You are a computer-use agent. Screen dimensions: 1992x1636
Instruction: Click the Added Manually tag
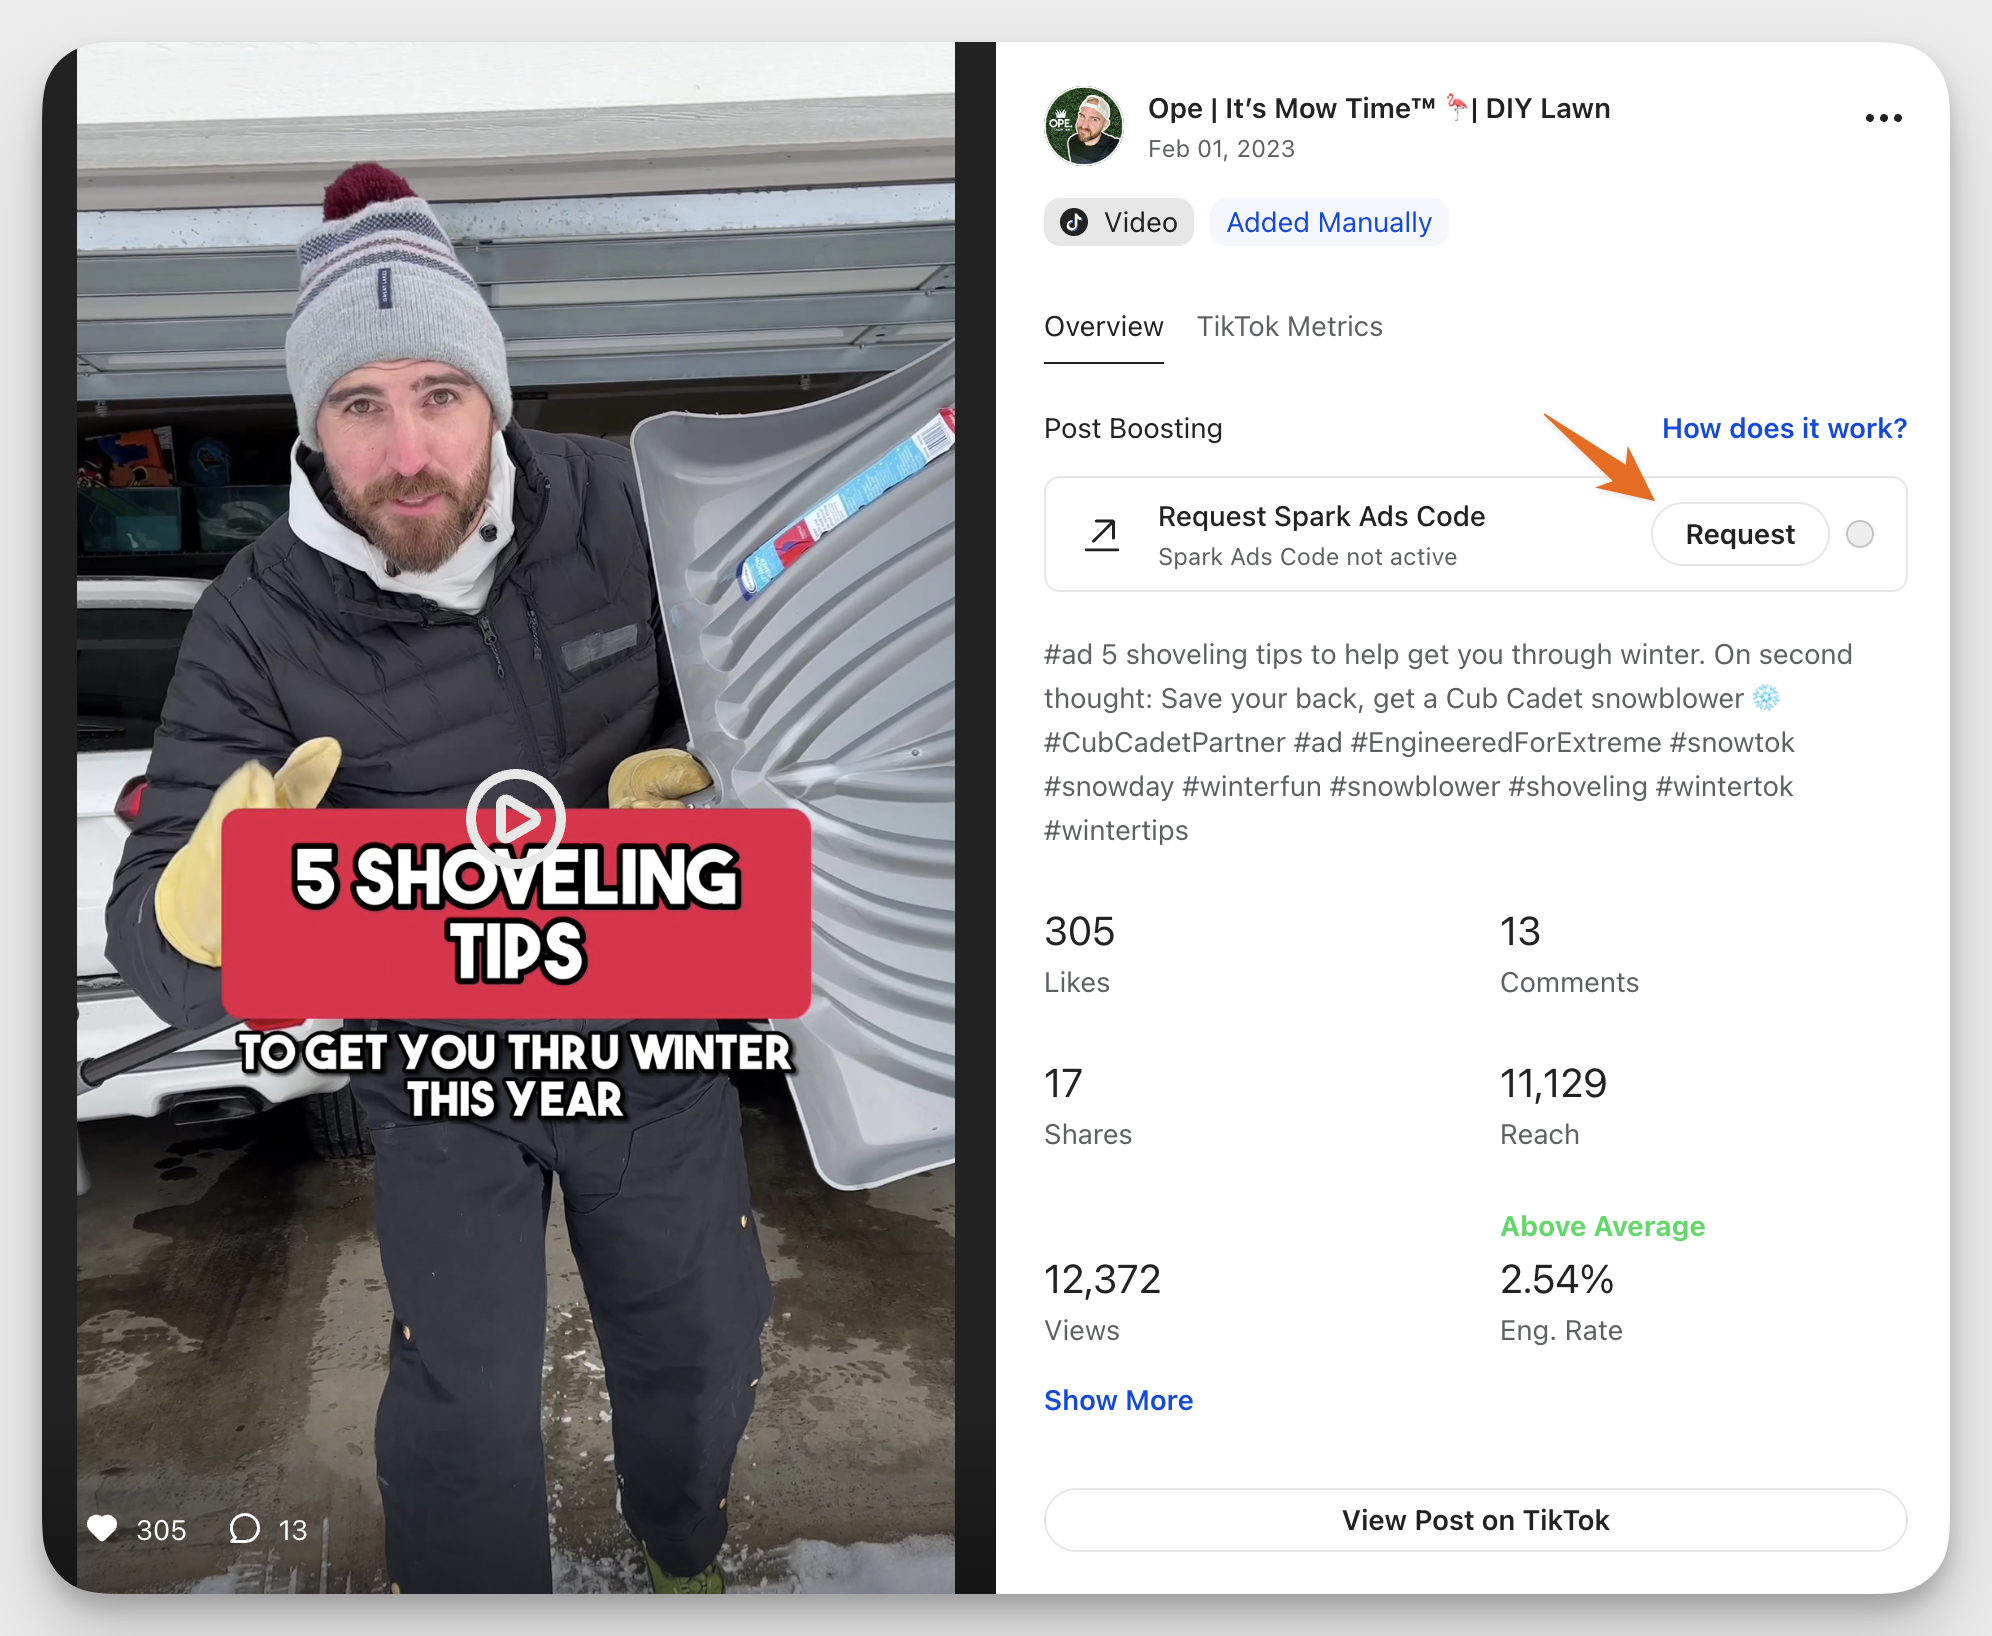click(x=1329, y=222)
